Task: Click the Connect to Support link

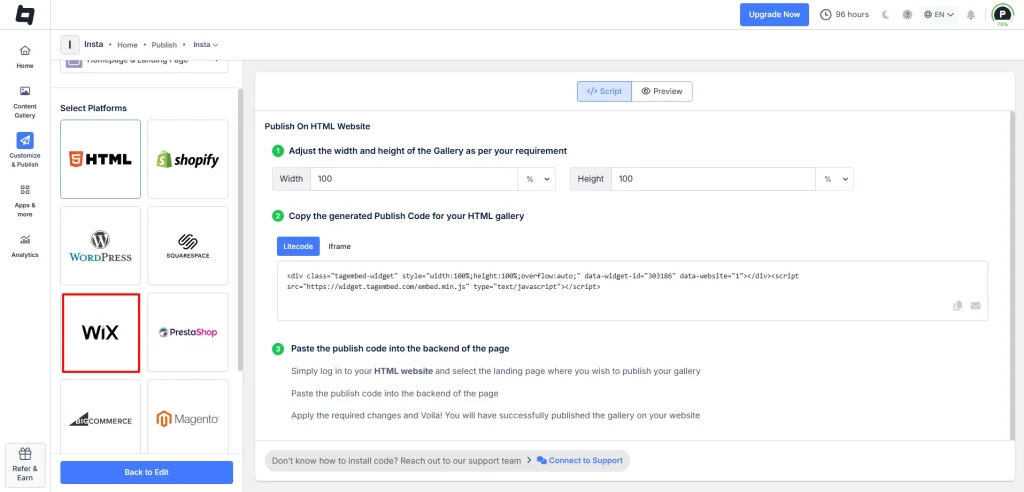Action: pos(579,461)
